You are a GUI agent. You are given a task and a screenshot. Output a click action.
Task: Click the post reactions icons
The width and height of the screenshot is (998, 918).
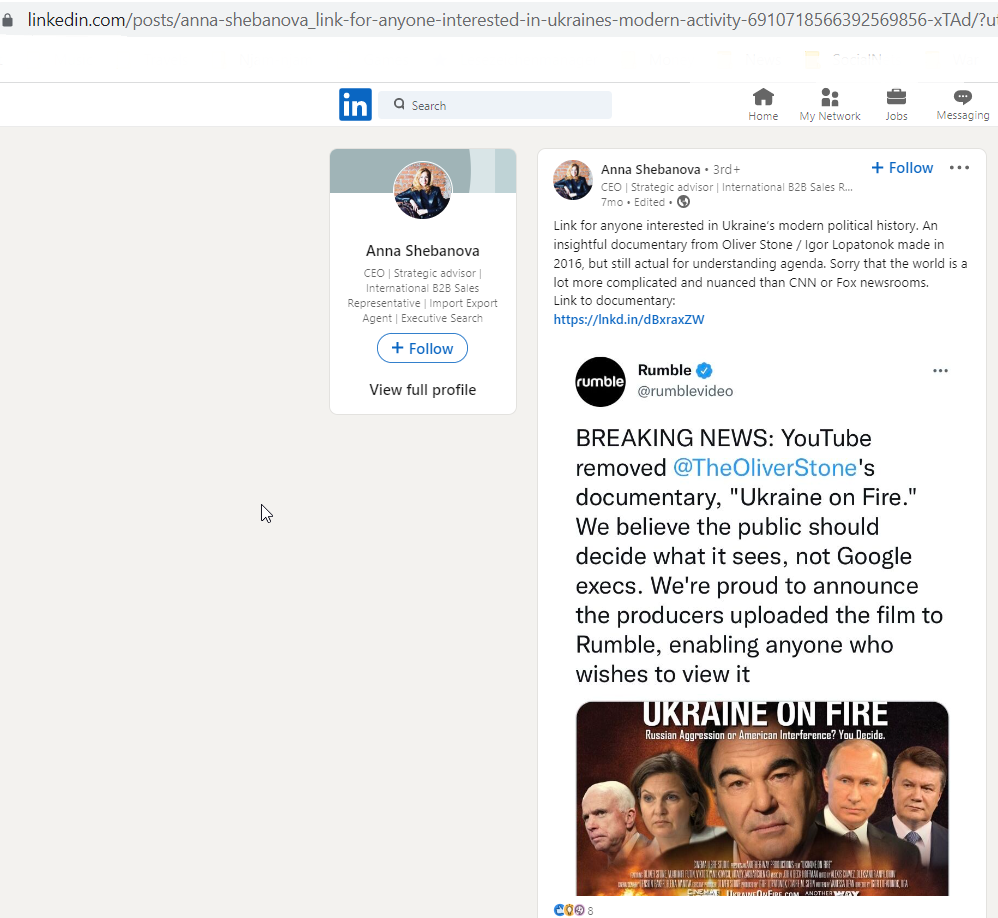569,910
